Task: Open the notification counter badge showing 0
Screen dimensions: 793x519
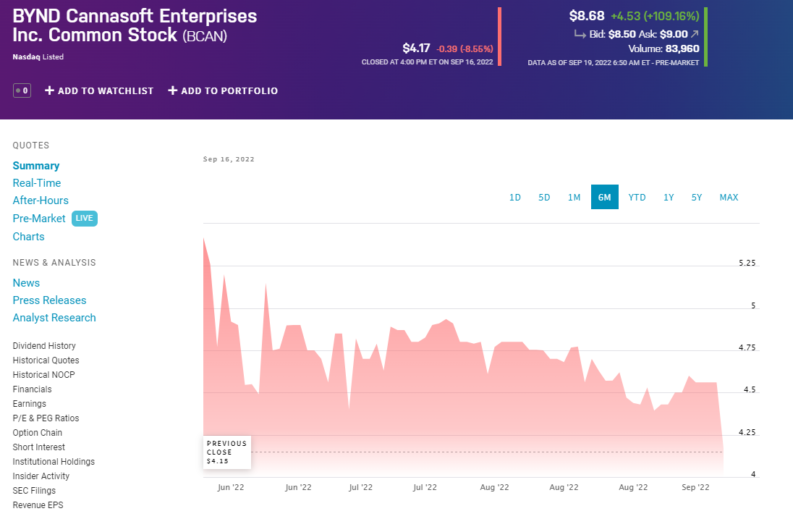Action: coord(22,91)
